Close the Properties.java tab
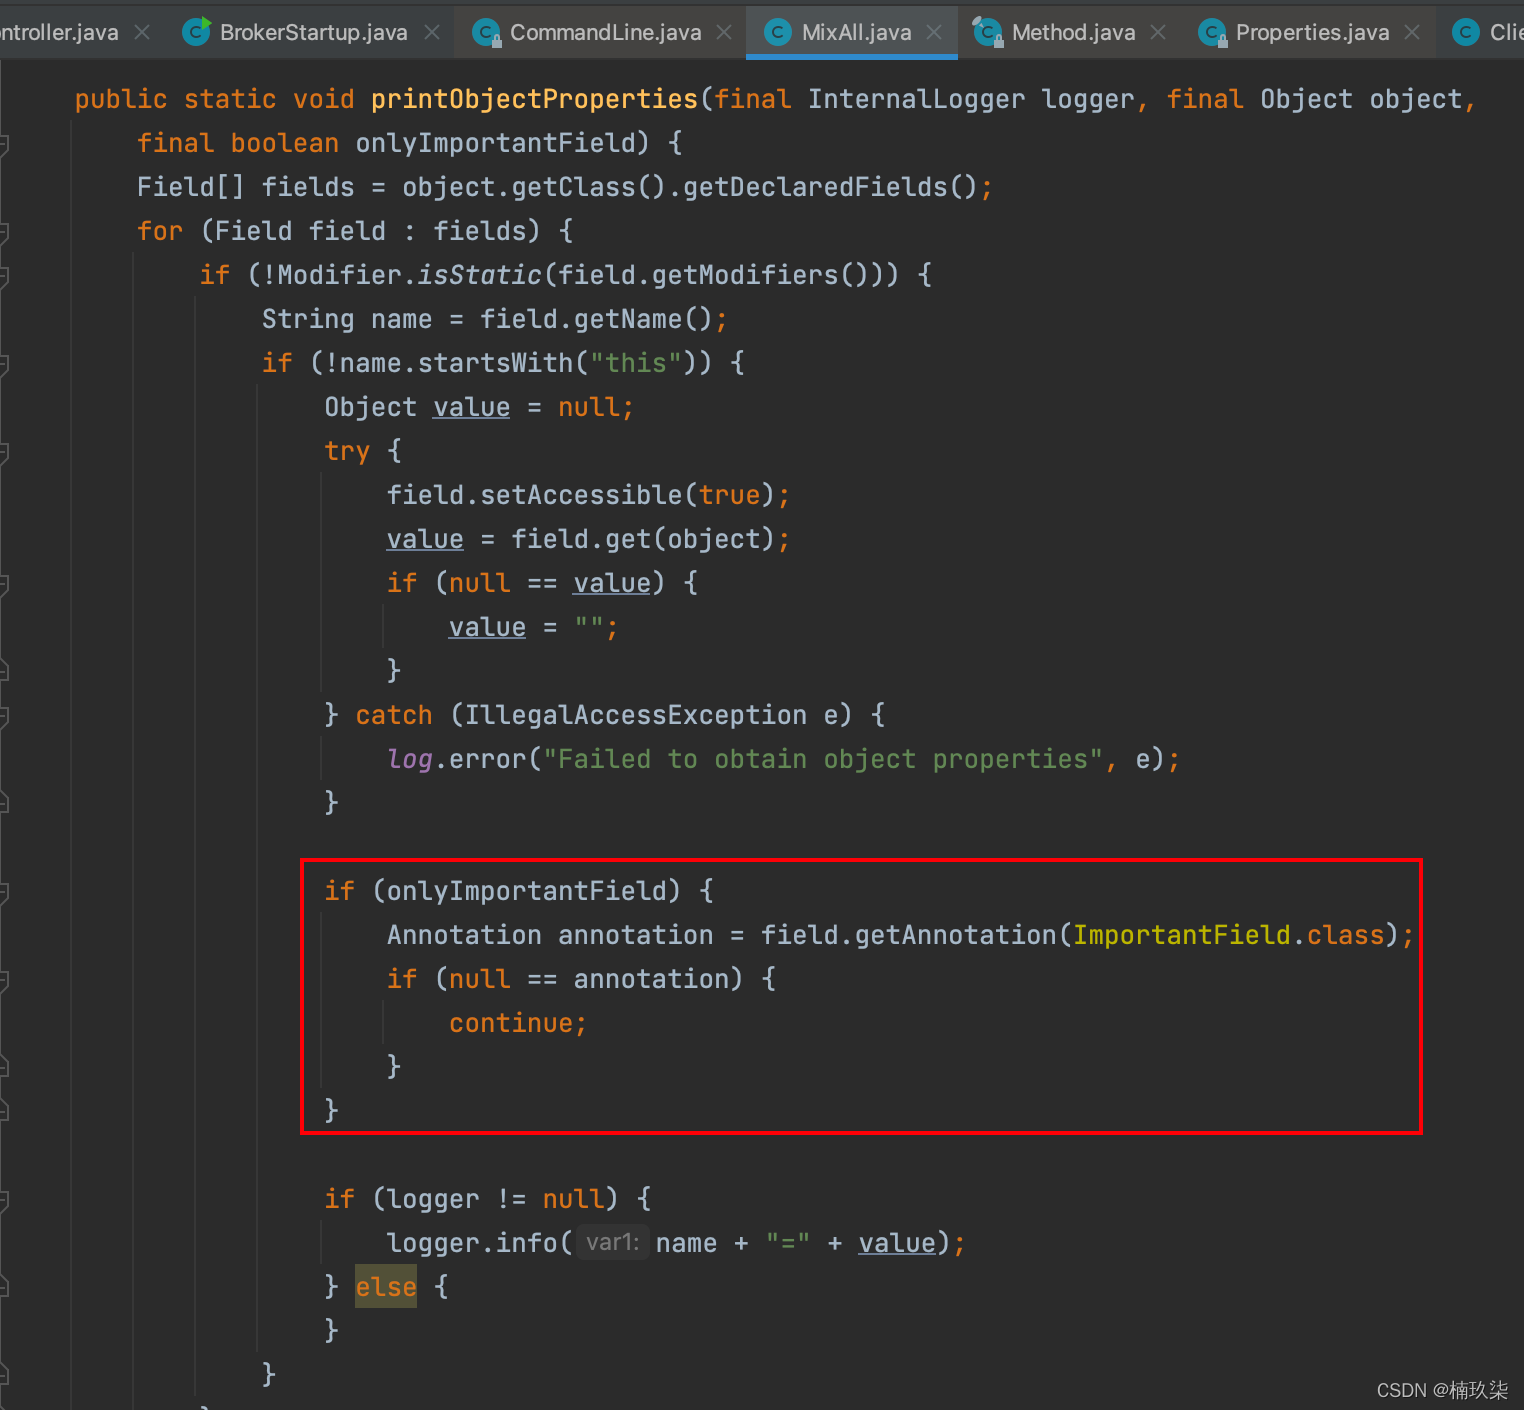The width and height of the screenshot is (1524, 1410). pos(1412,33)
